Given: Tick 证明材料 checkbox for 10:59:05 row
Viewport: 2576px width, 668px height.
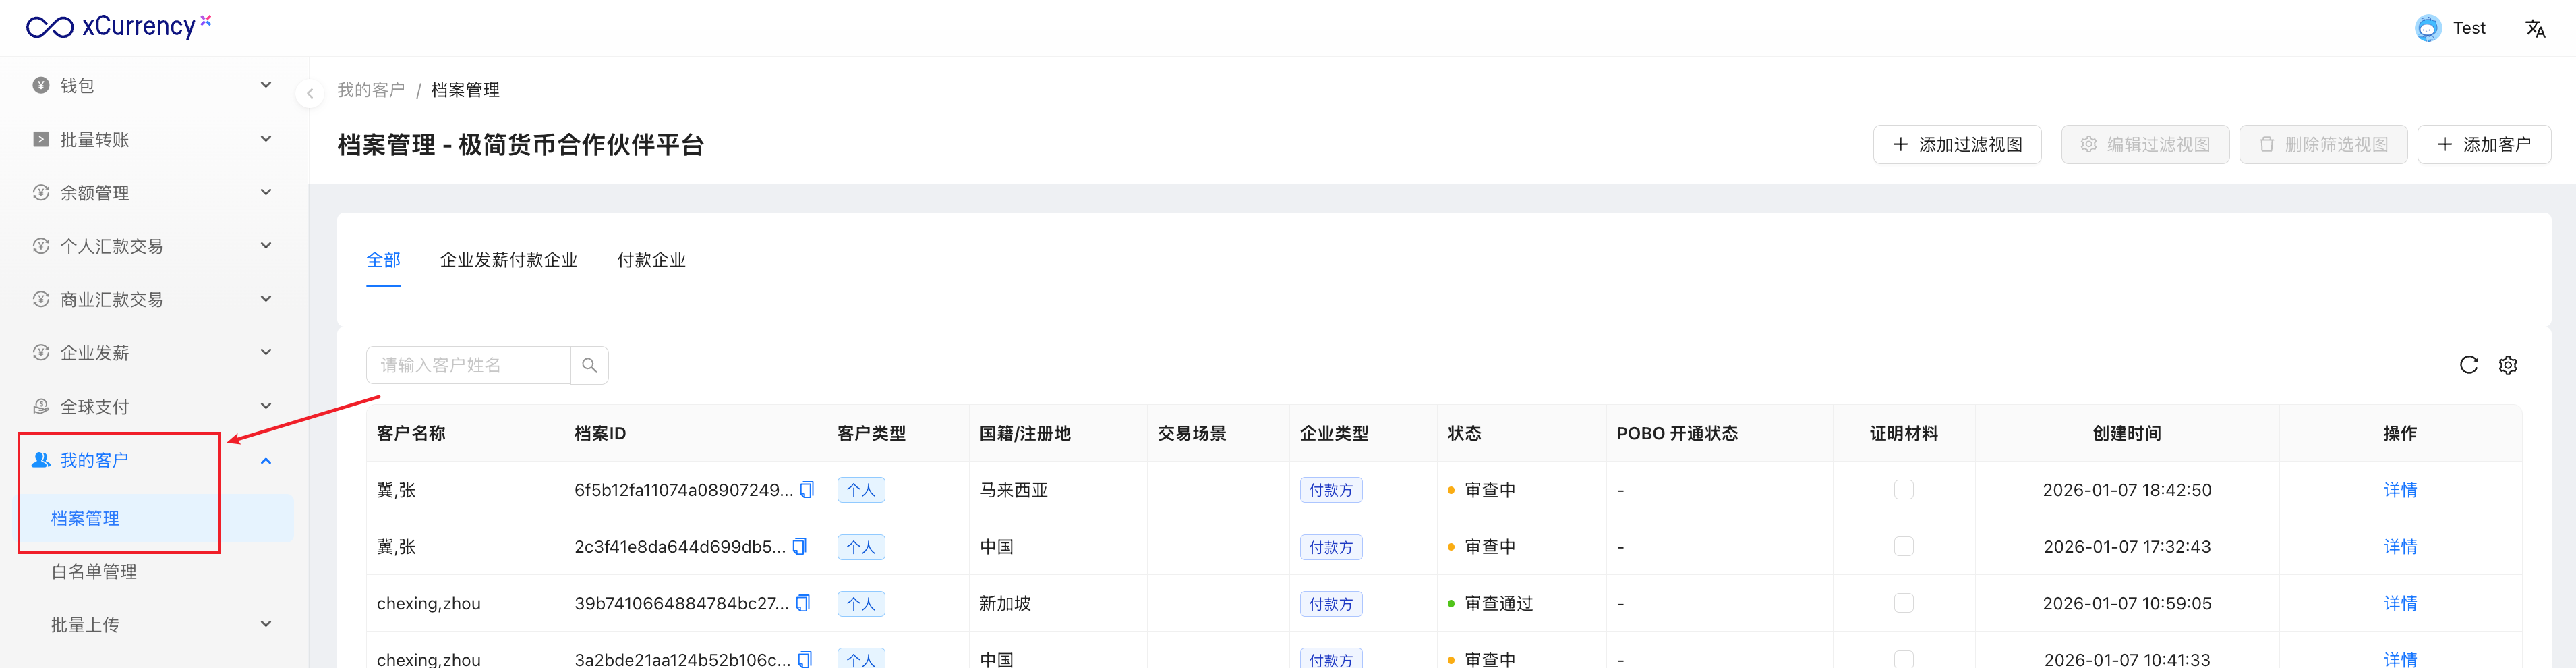Looking at the screenshot, I should (x=1903, y=603).
